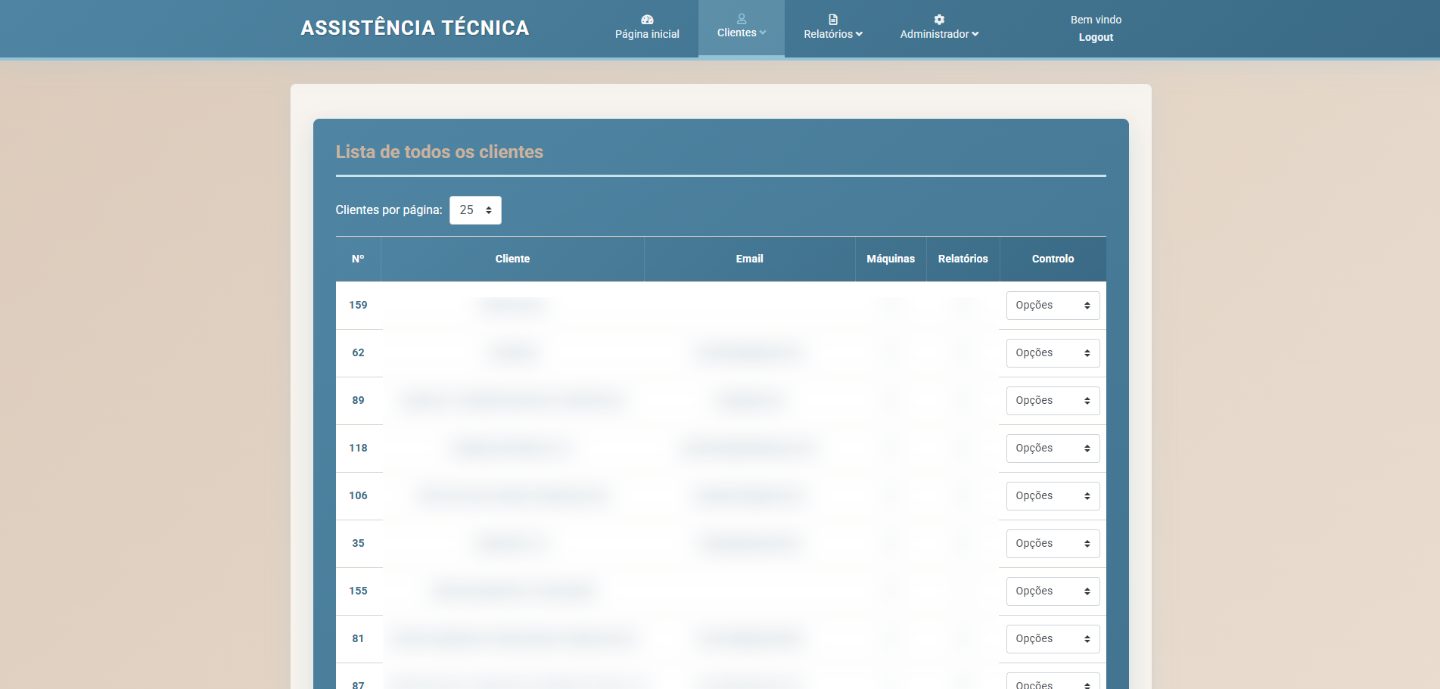The width and height of the screenshot is (1440, 689).
Task: Click client number 159 cell
Action: click(x=358, y=305)
